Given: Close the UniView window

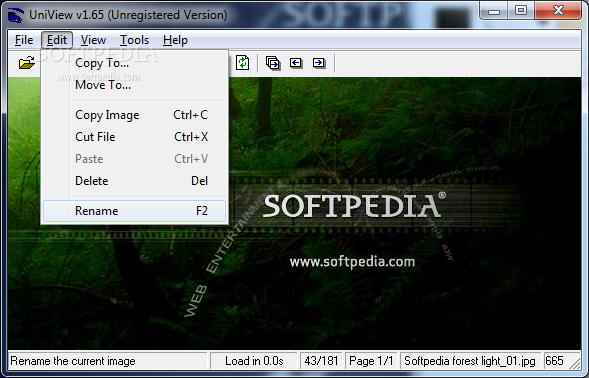Looking at the screenshot, I should pos(558,11).
